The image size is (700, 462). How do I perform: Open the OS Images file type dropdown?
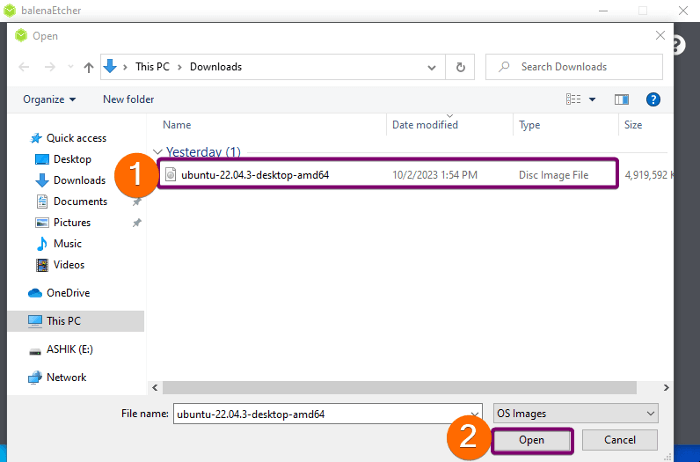click(x=575, y=413)
